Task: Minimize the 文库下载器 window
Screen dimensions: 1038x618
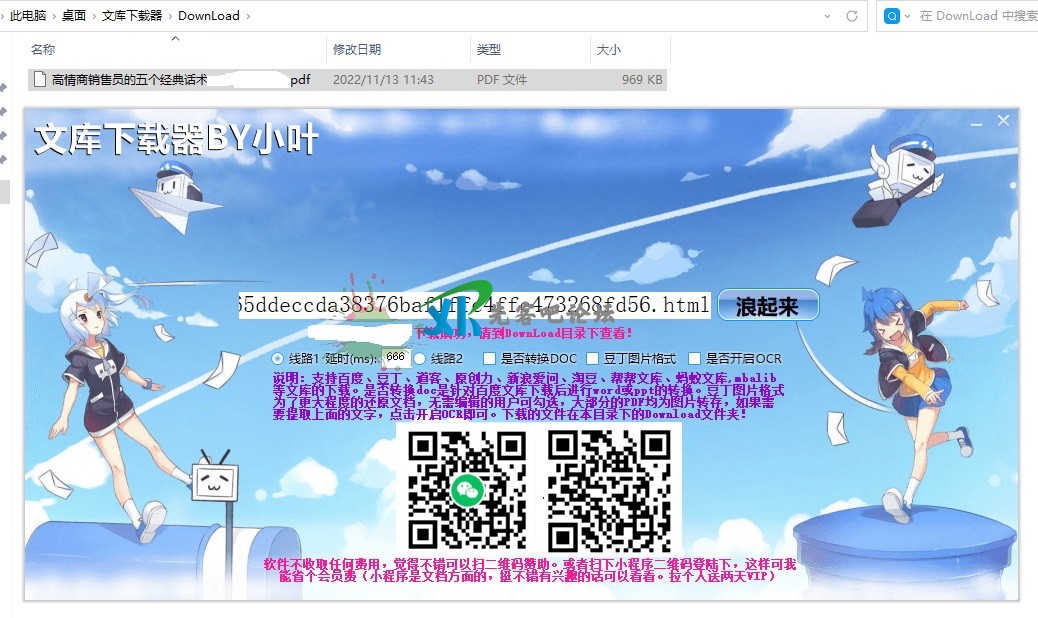Action: tap(977, 121)
